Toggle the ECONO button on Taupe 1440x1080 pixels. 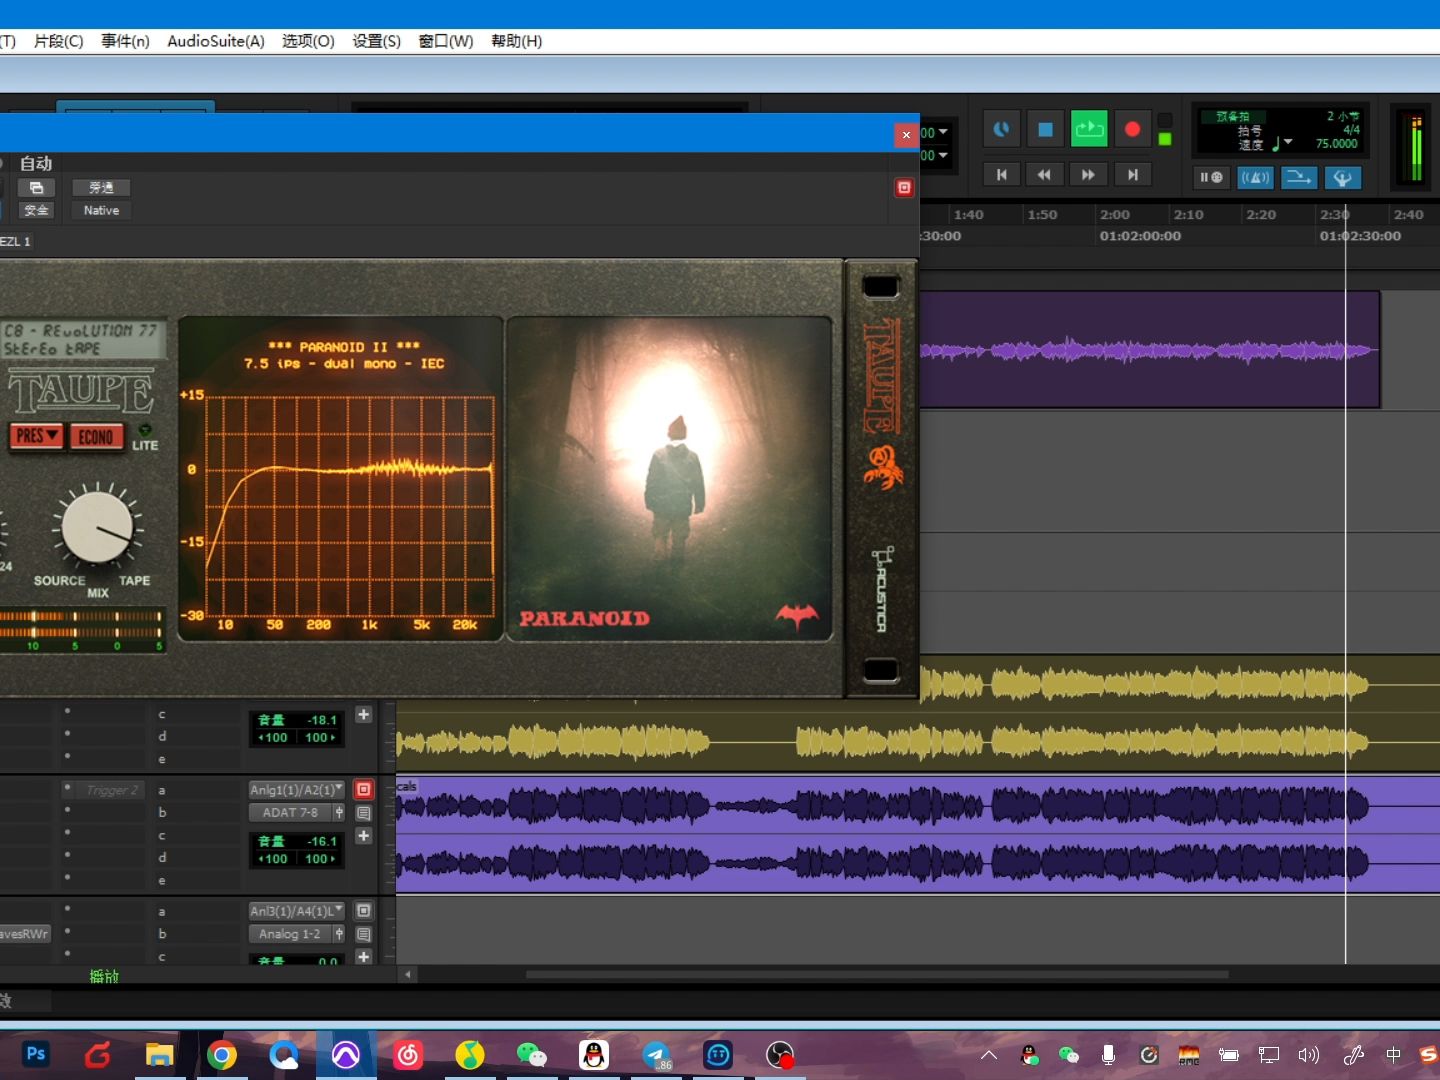click(x=96, y=437)
